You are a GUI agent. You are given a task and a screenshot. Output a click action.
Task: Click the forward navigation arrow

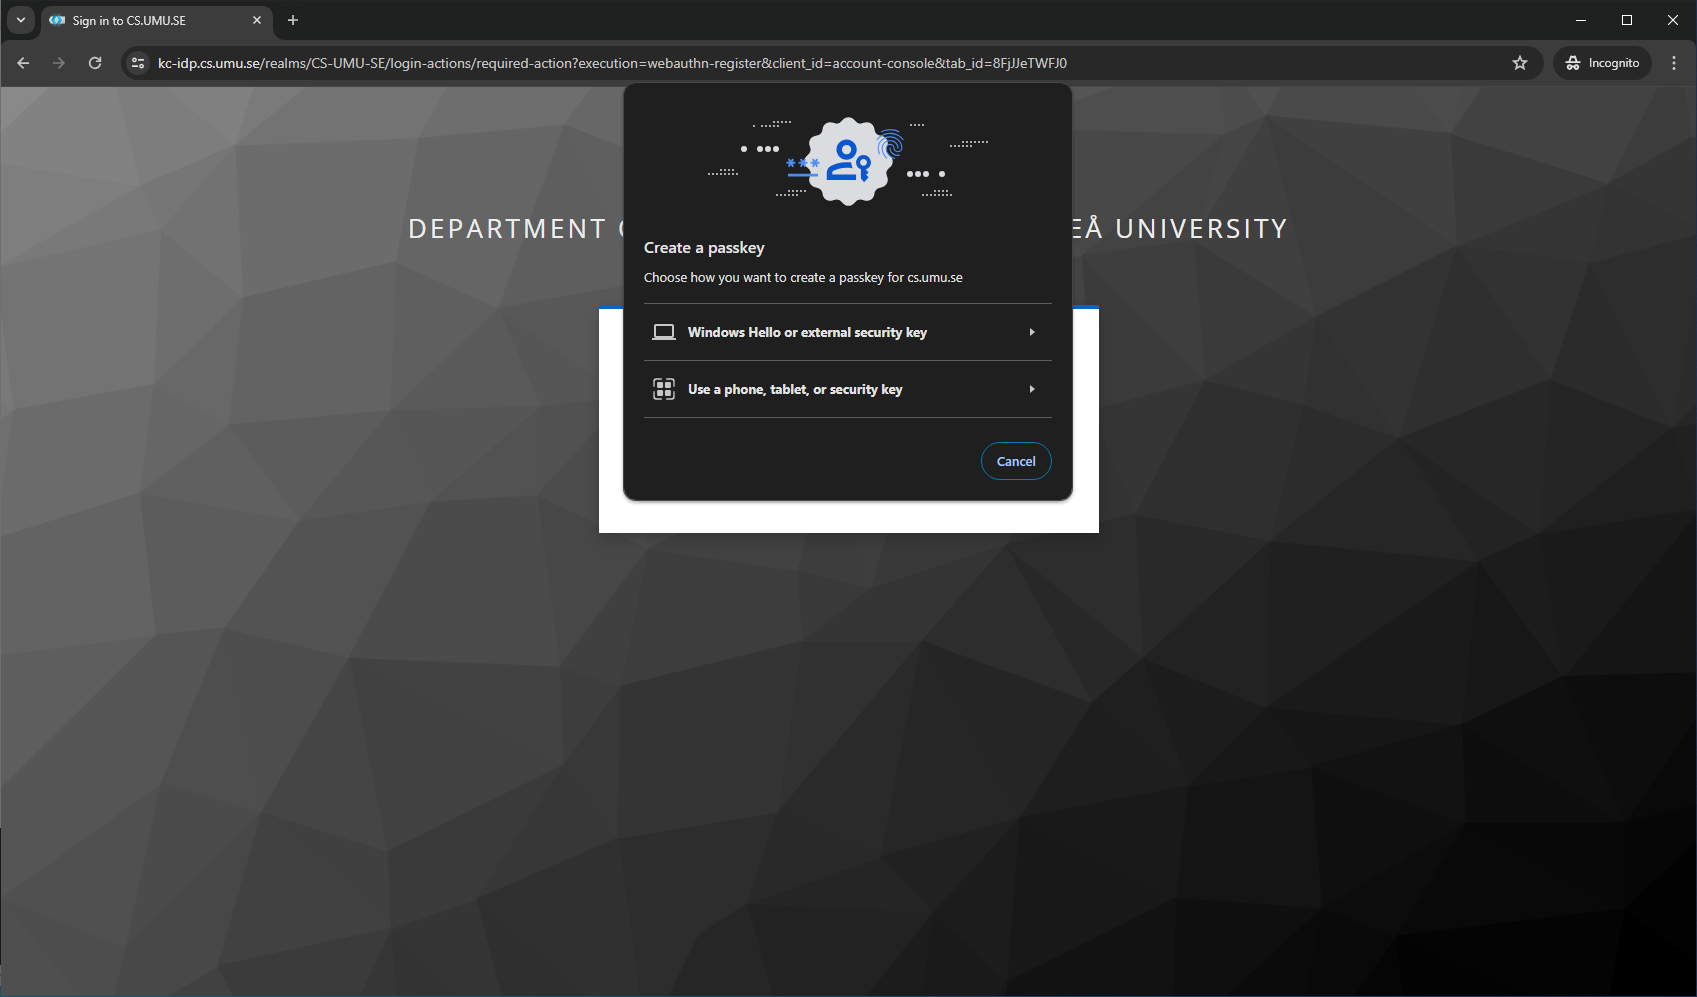click(x=59, y=63)
